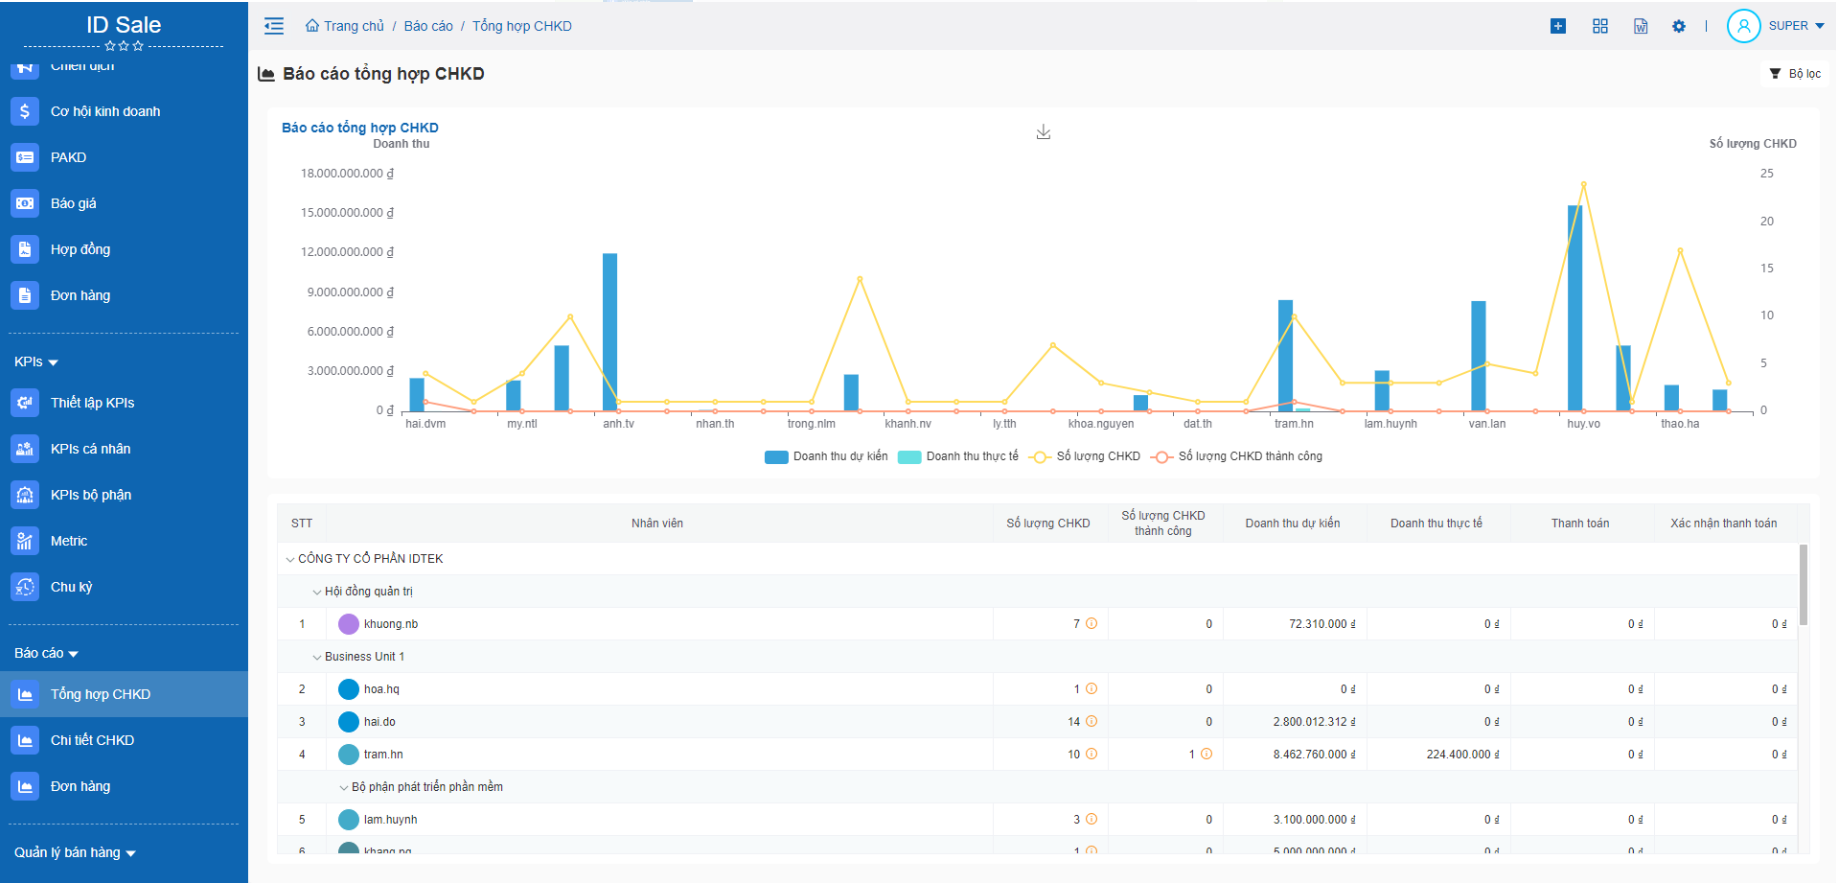Open the KPIs bộ phận menu item
Viewport: 1836px width, 884px height.
click(x=124, y=495)
